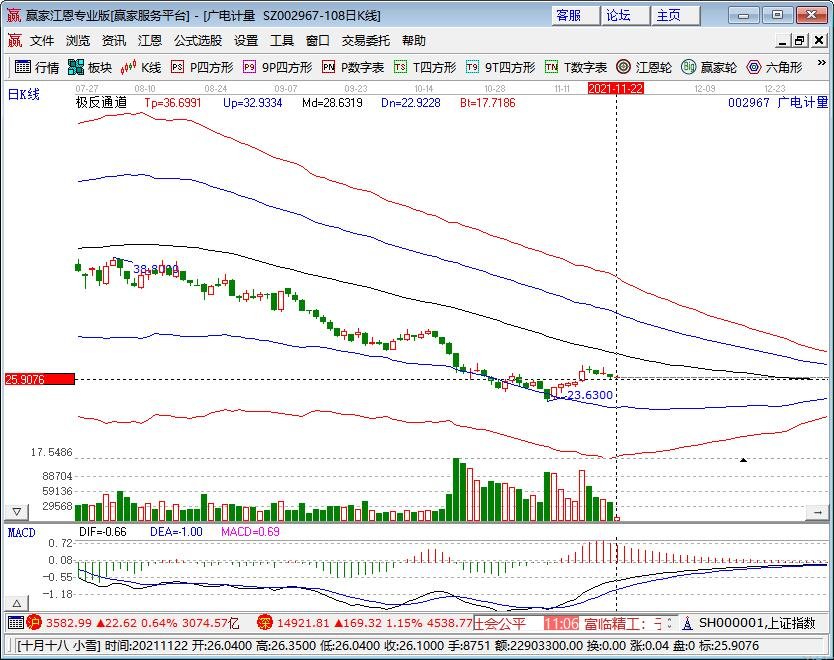Open the 江恩轮 Gann wheel tool
834x660 pixels.
[x=644, y=68]
